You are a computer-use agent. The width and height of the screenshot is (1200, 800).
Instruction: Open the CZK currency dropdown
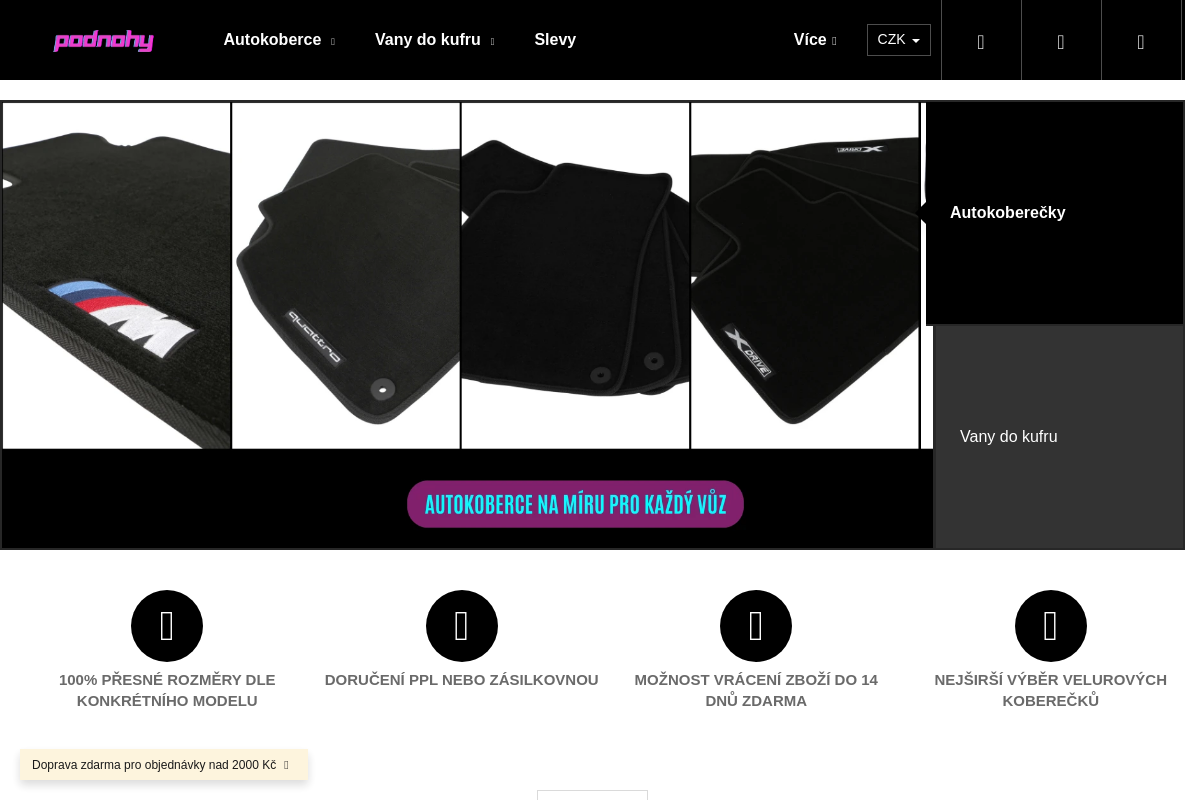click(x=898, y=40)
